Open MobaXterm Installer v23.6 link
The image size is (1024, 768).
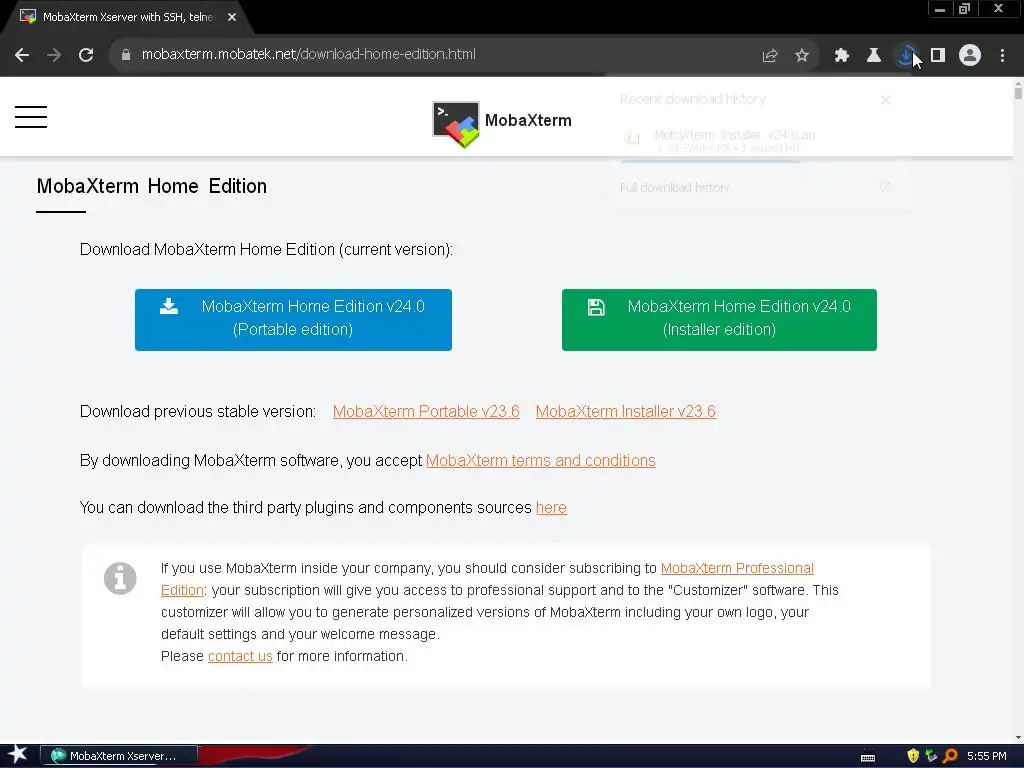coord(626,411)
